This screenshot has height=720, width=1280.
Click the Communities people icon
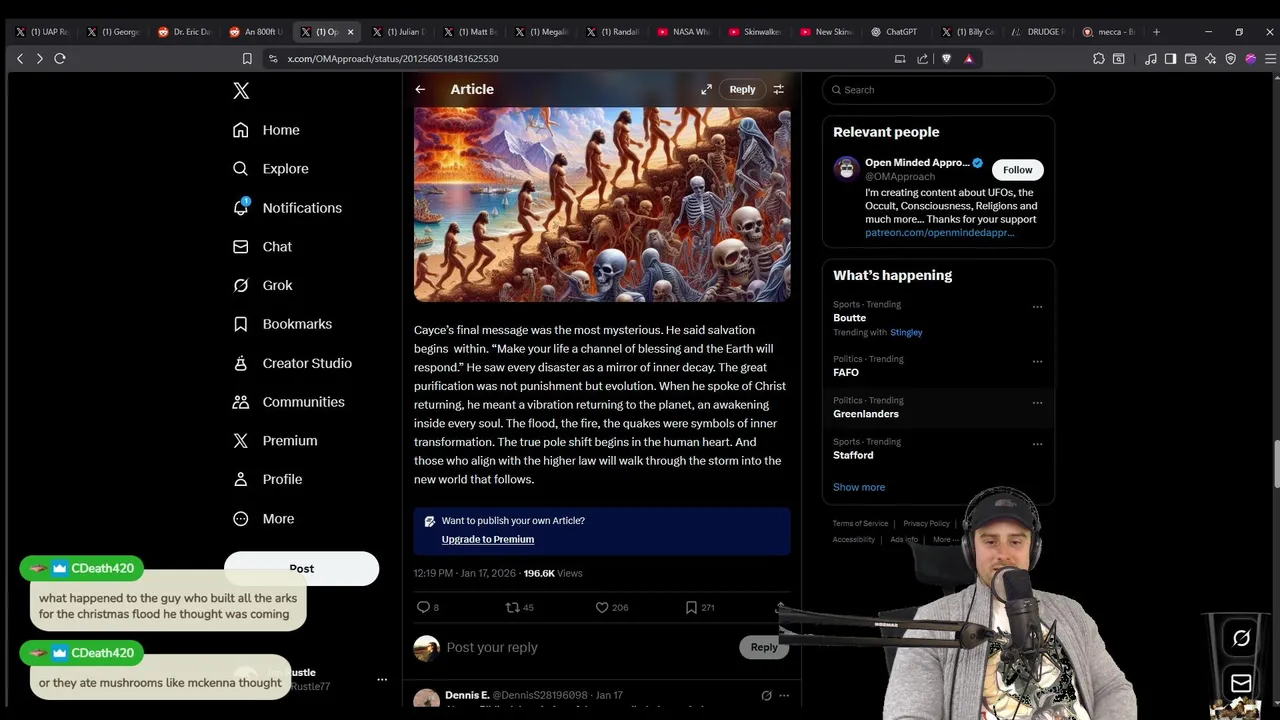coord(240,402)
